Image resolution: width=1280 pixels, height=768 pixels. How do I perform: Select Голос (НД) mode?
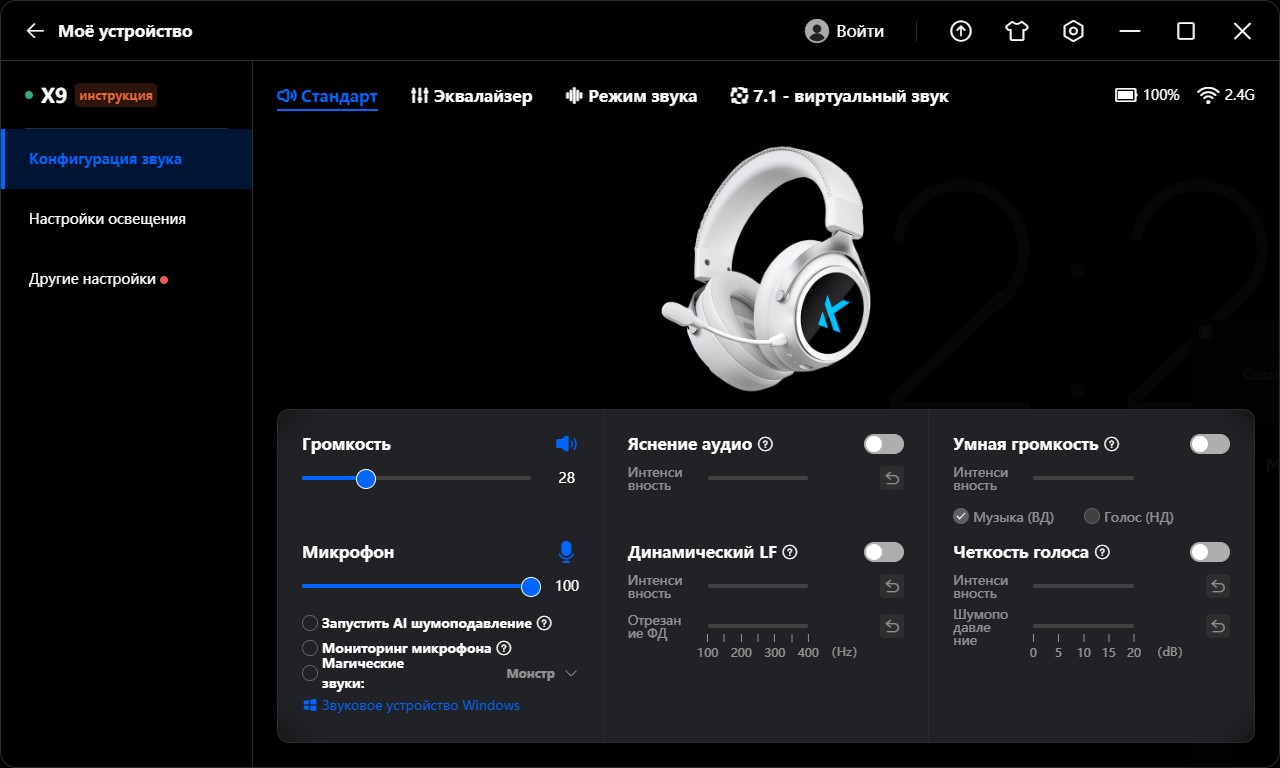click(1092, 516)
